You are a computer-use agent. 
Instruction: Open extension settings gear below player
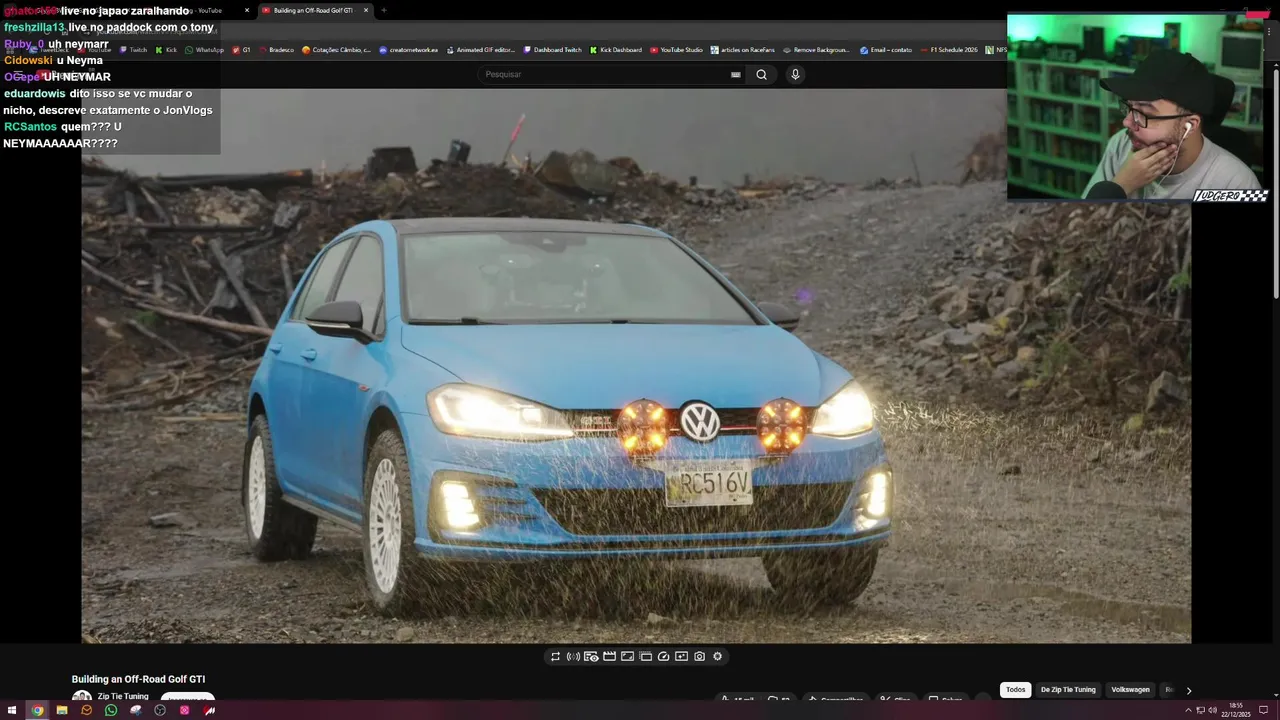717,657
